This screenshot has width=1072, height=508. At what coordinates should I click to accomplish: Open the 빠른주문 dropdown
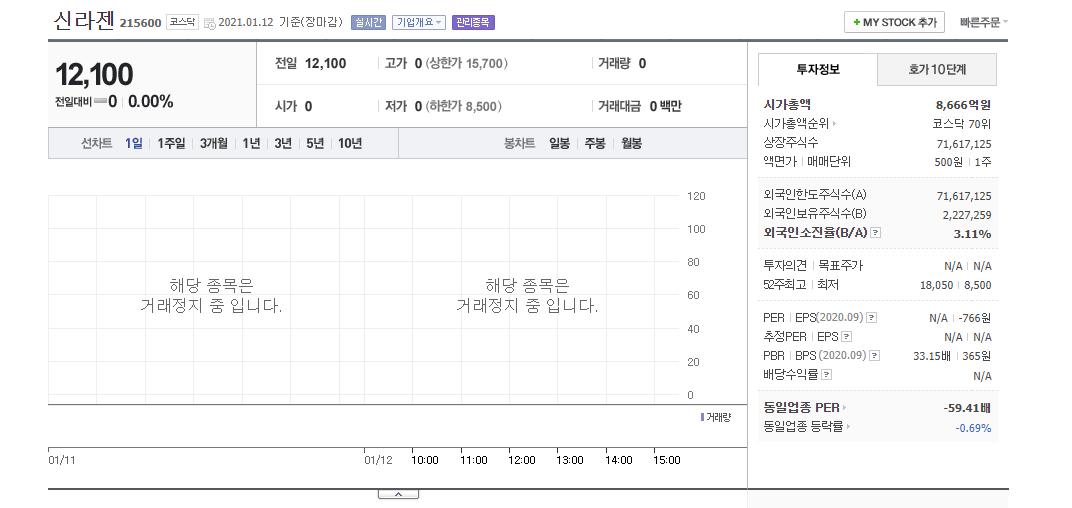(983, 23)
